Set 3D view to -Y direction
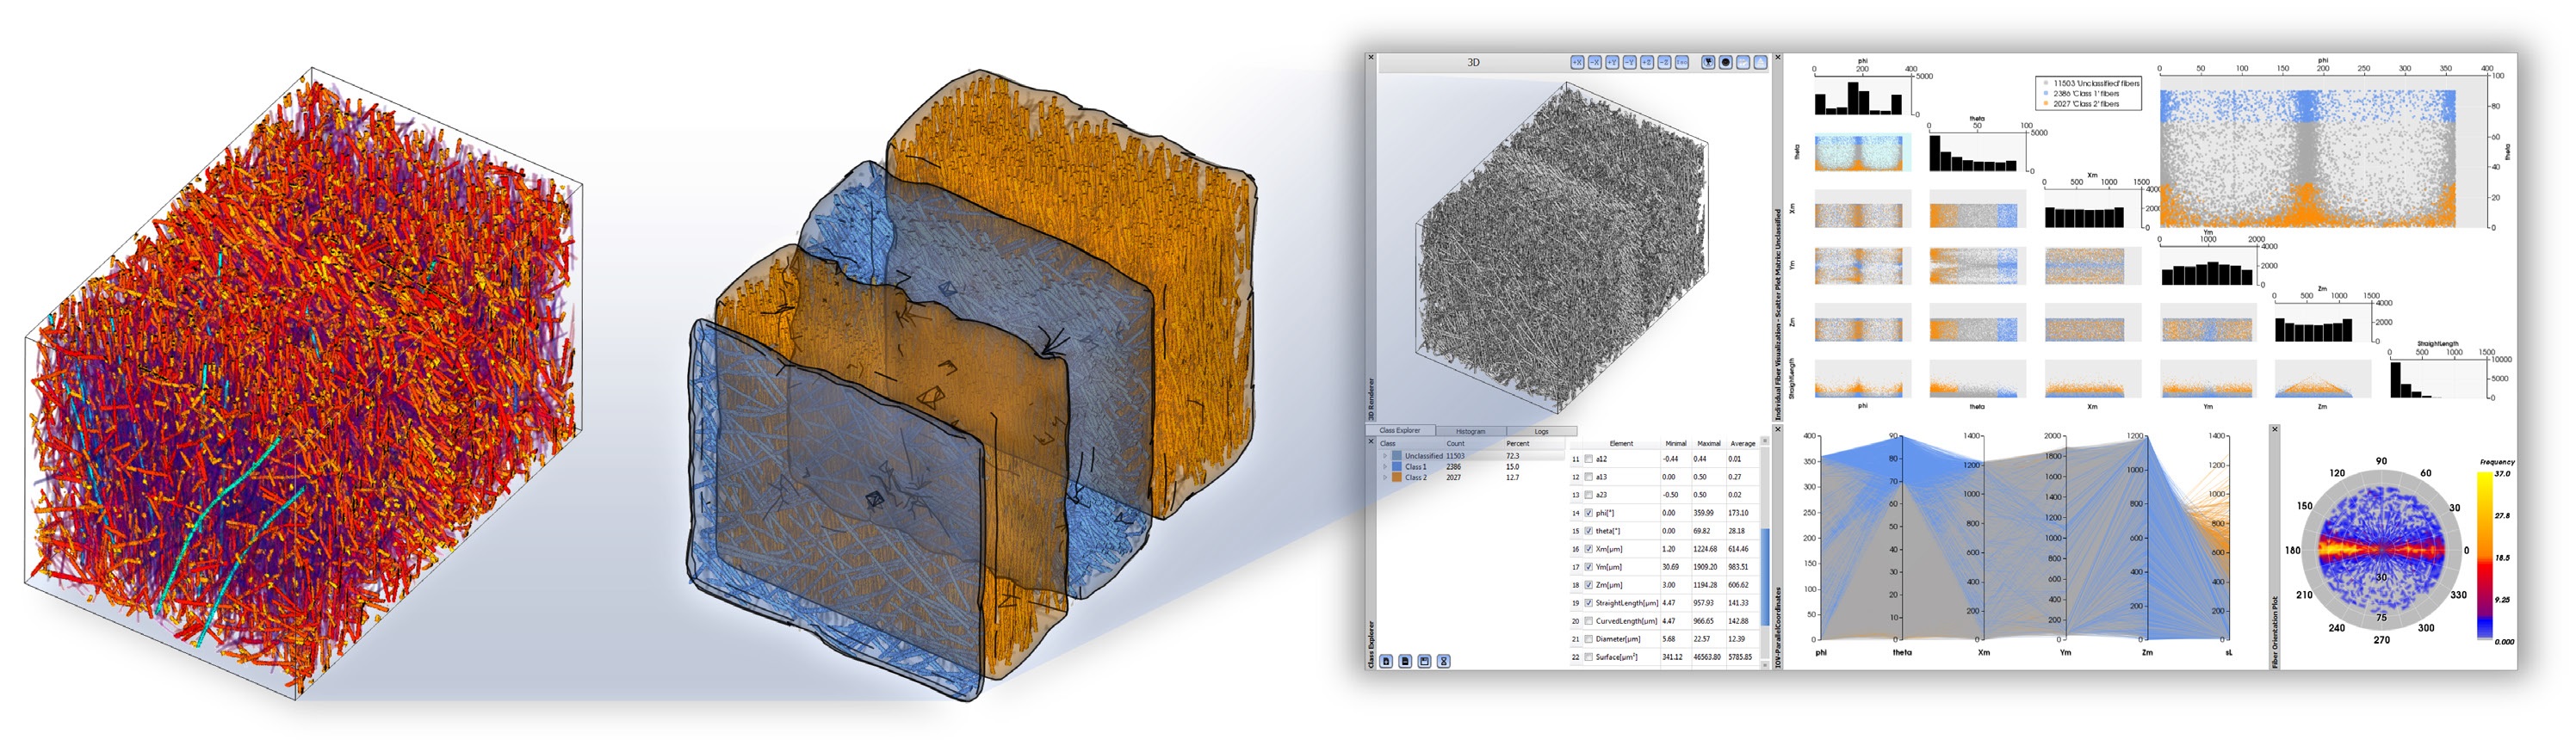This screenshot has width=2576, height=752. click(x=1629, y=62)
